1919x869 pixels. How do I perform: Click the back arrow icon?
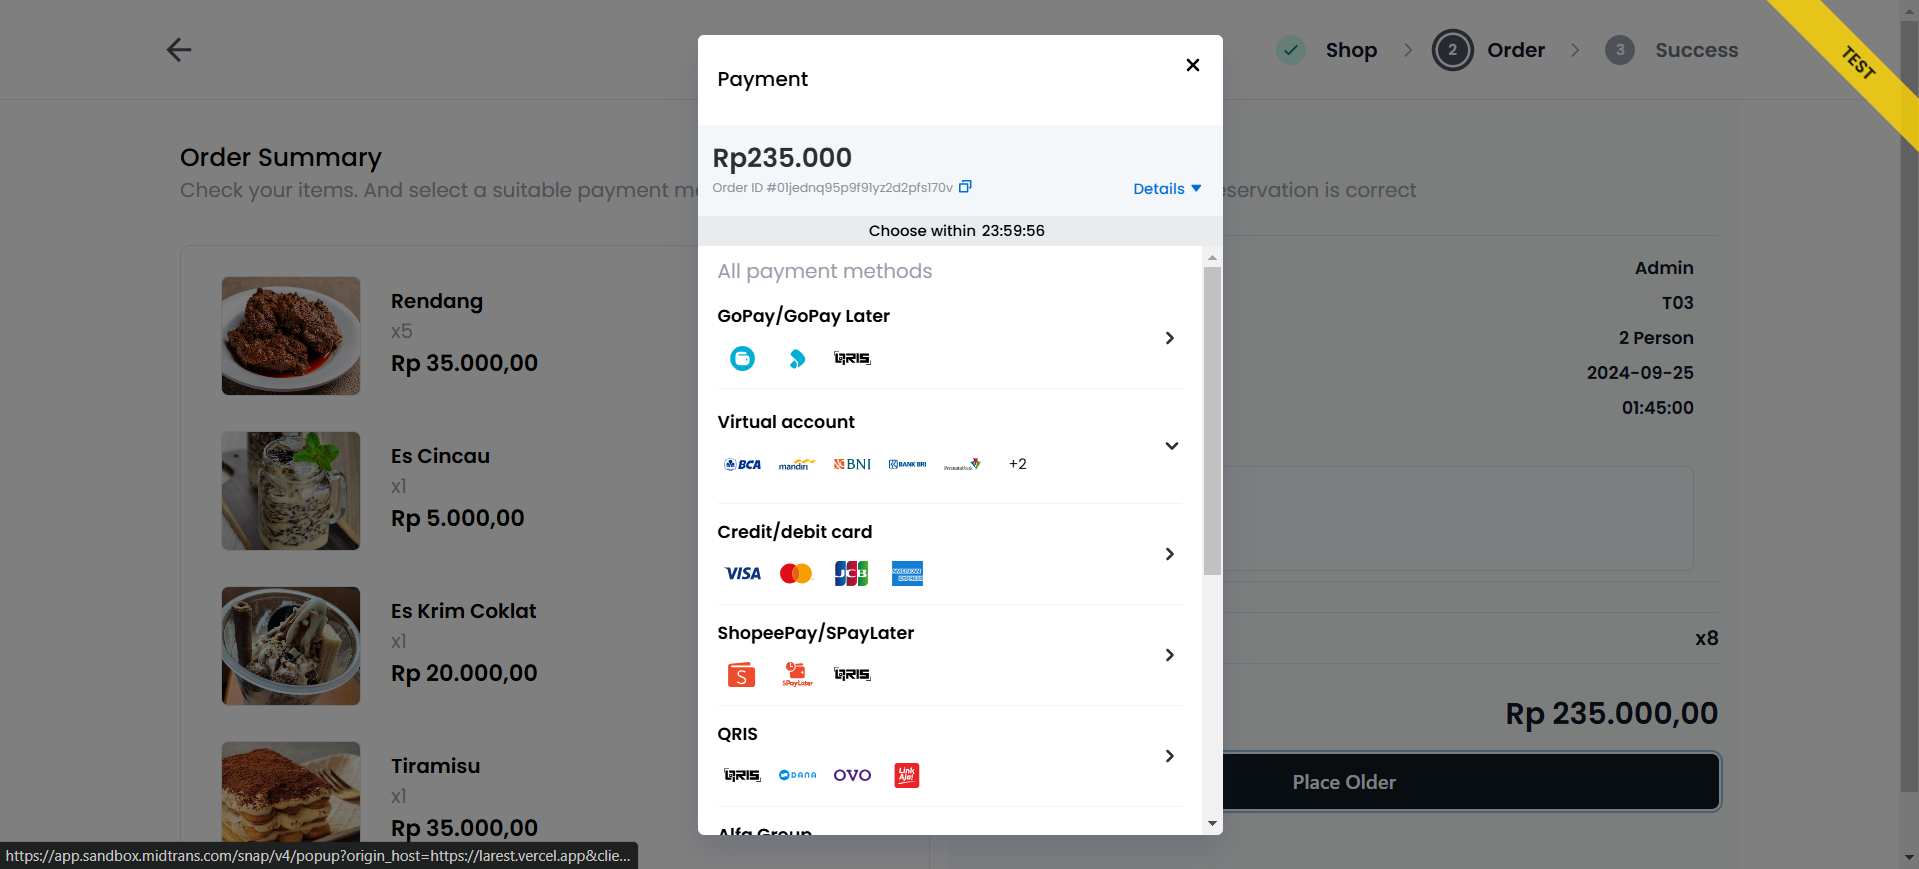click(x=179, y=50)
